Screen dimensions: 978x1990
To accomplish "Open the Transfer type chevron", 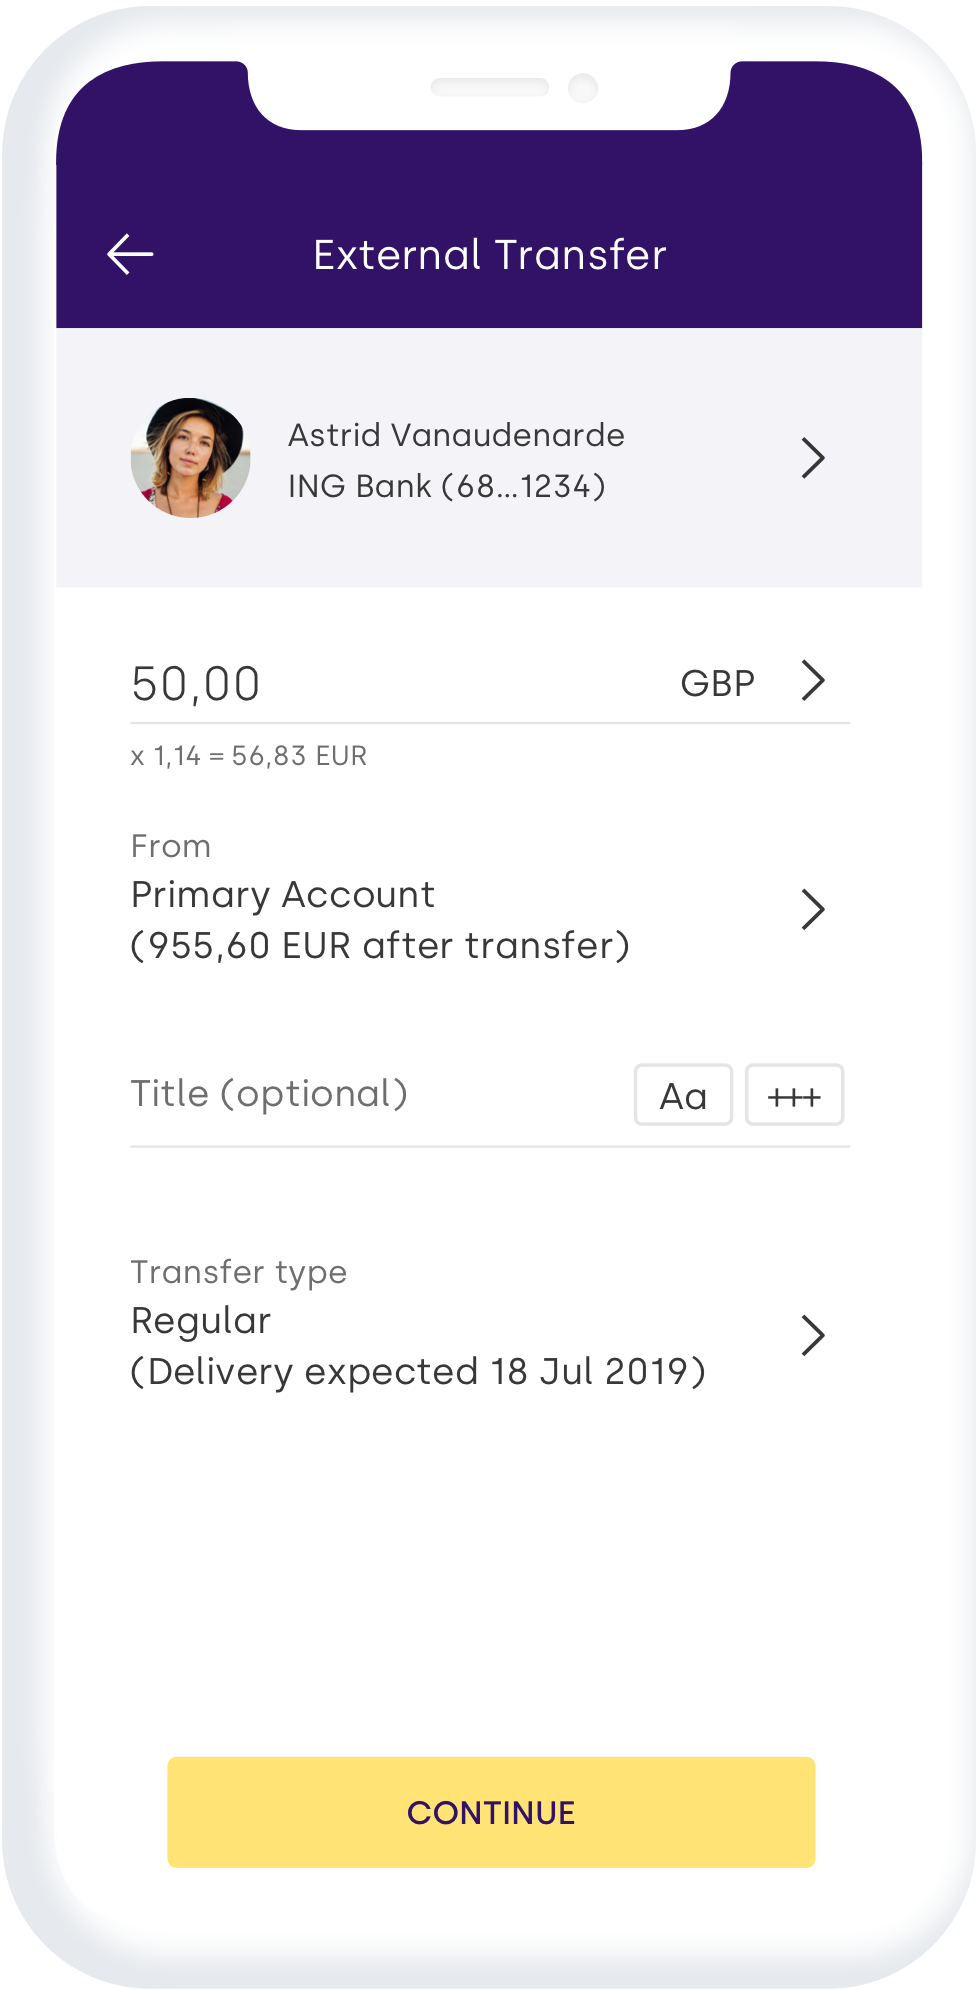I will [813, 1336].
